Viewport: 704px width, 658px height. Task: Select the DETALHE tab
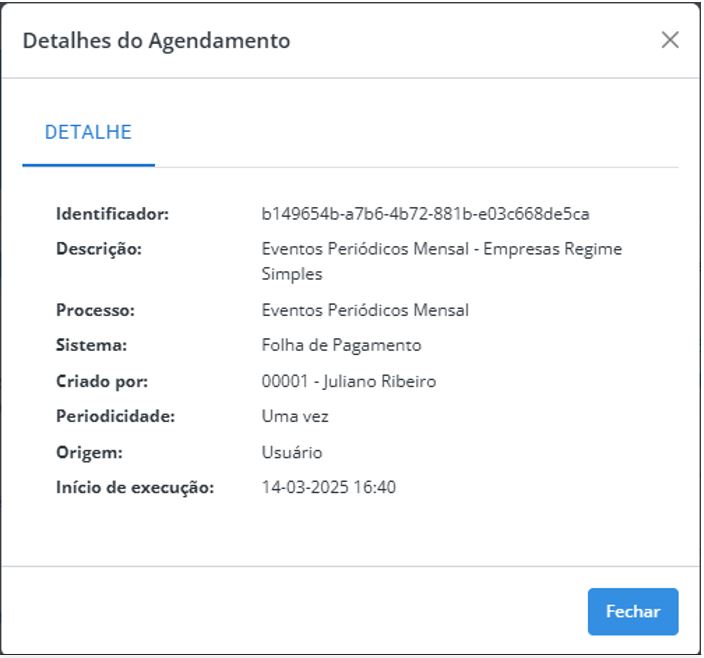click(88, 132)
